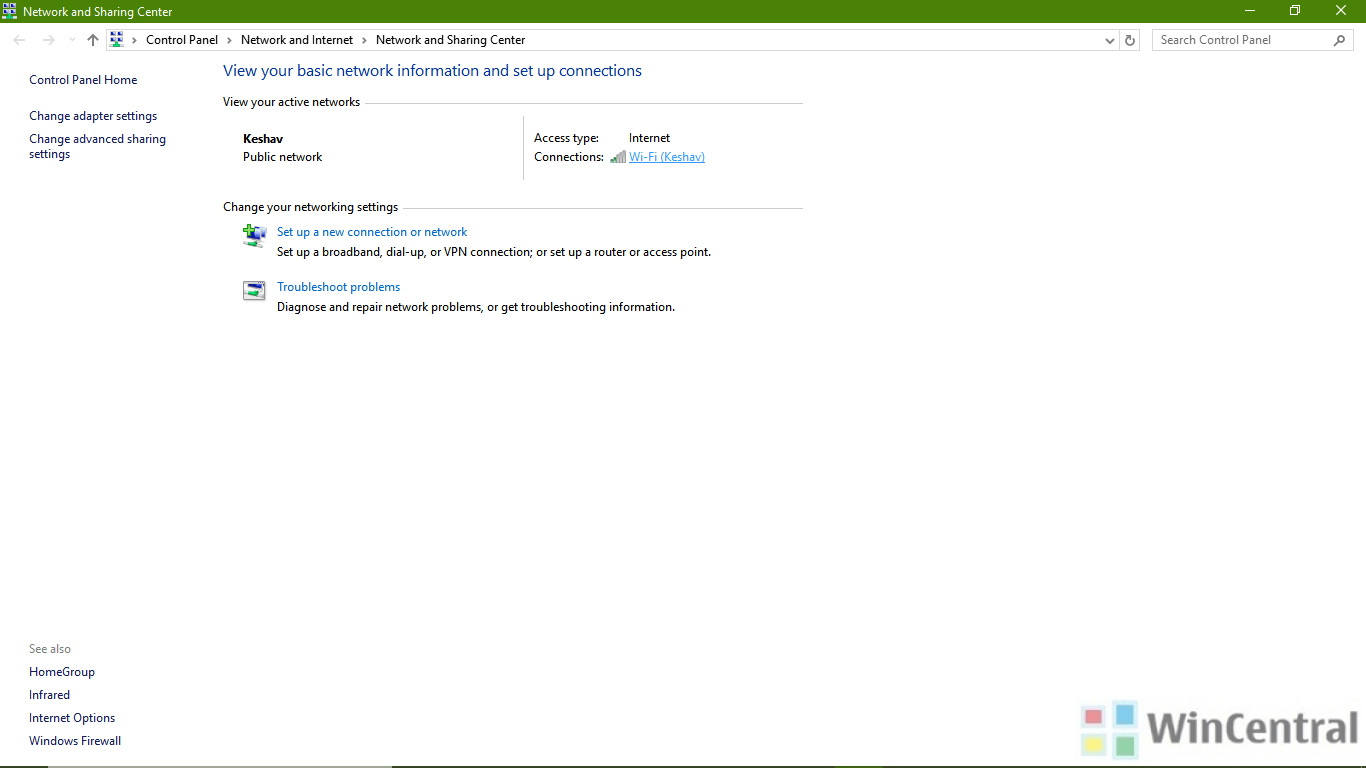The width and height of the screenshot is (1366, 768).
Task: Open Wi-Fi (Keshav) connection status
Action: point(667,157)
